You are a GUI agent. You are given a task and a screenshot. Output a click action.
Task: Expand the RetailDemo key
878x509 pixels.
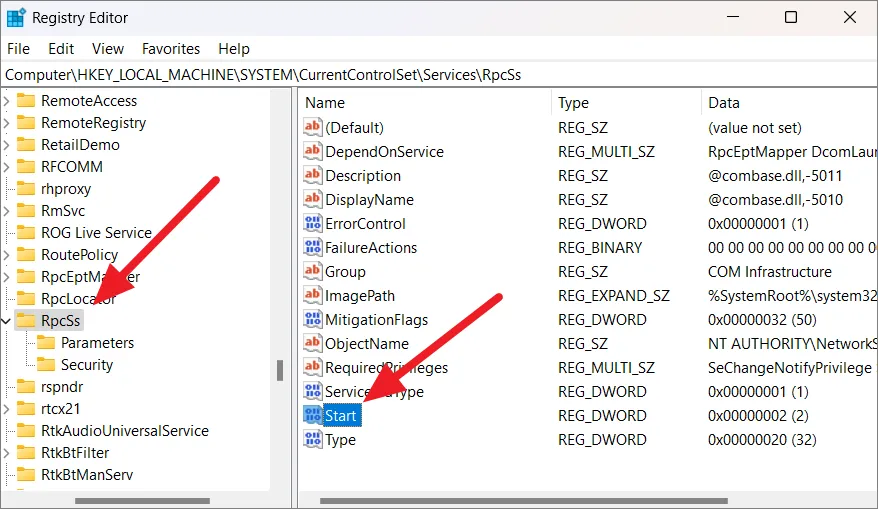tap(6, 144)
